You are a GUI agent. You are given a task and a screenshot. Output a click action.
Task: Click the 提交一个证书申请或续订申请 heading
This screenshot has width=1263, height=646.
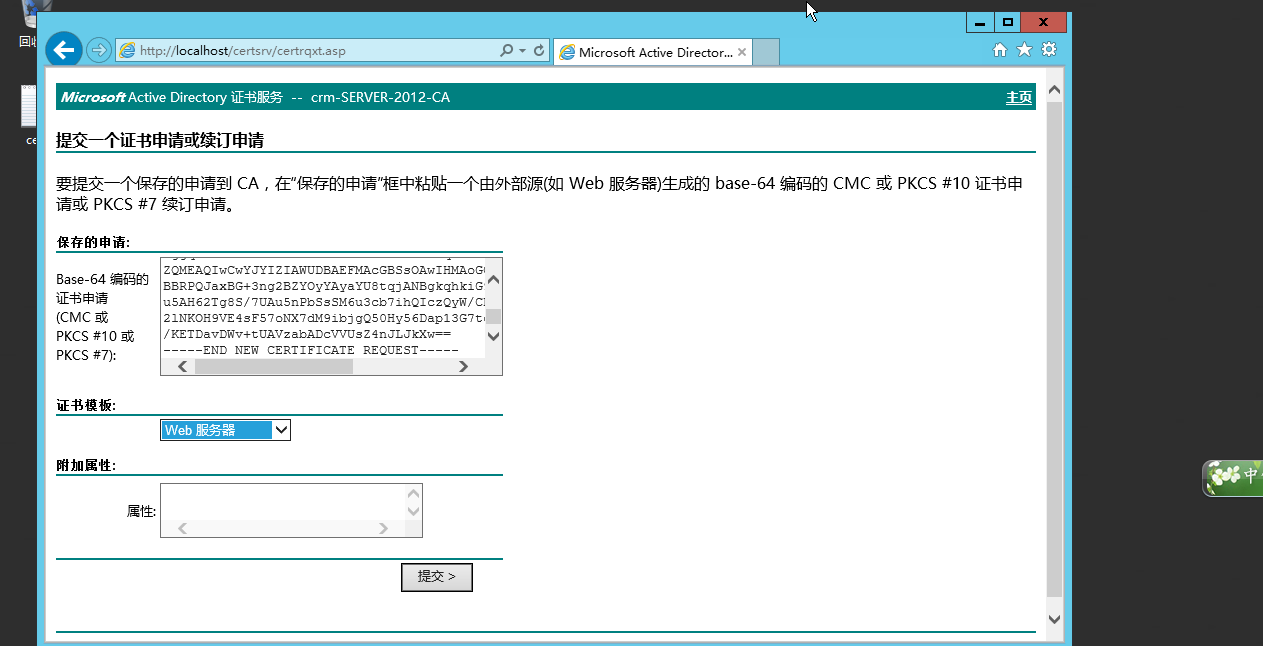tap(160, 140)
